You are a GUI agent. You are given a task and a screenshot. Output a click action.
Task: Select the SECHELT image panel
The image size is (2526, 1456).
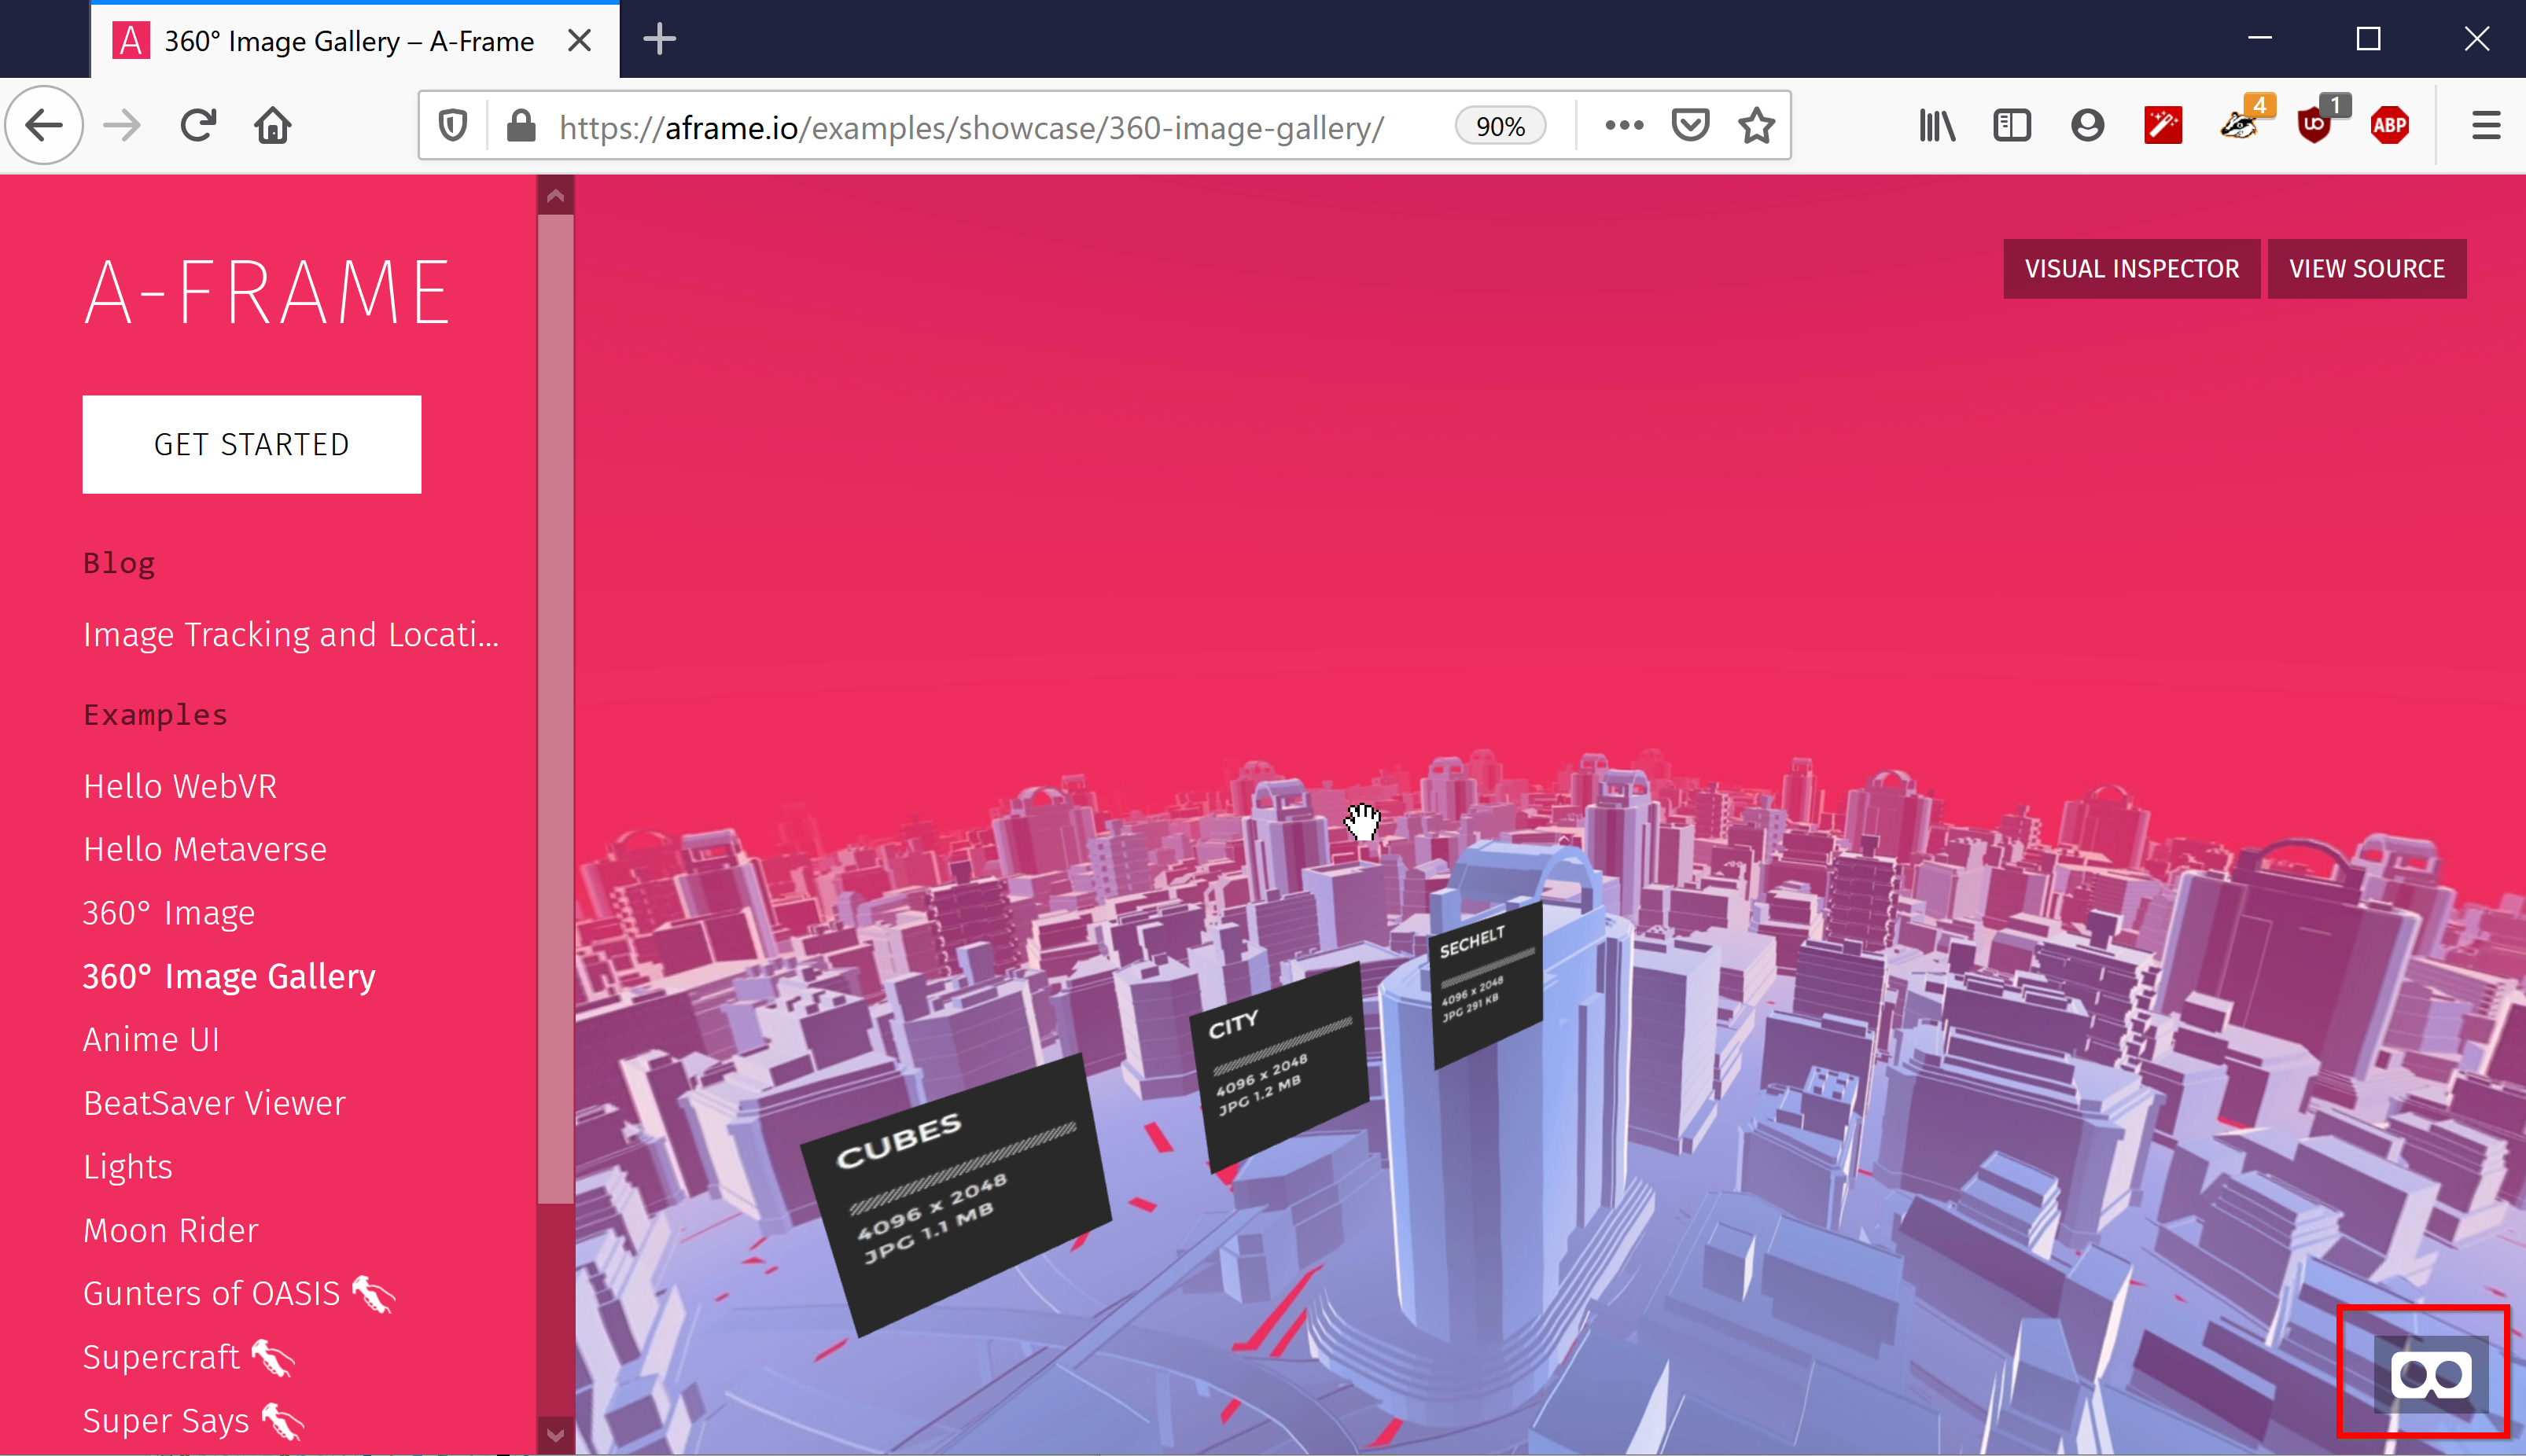(1486, 985)
